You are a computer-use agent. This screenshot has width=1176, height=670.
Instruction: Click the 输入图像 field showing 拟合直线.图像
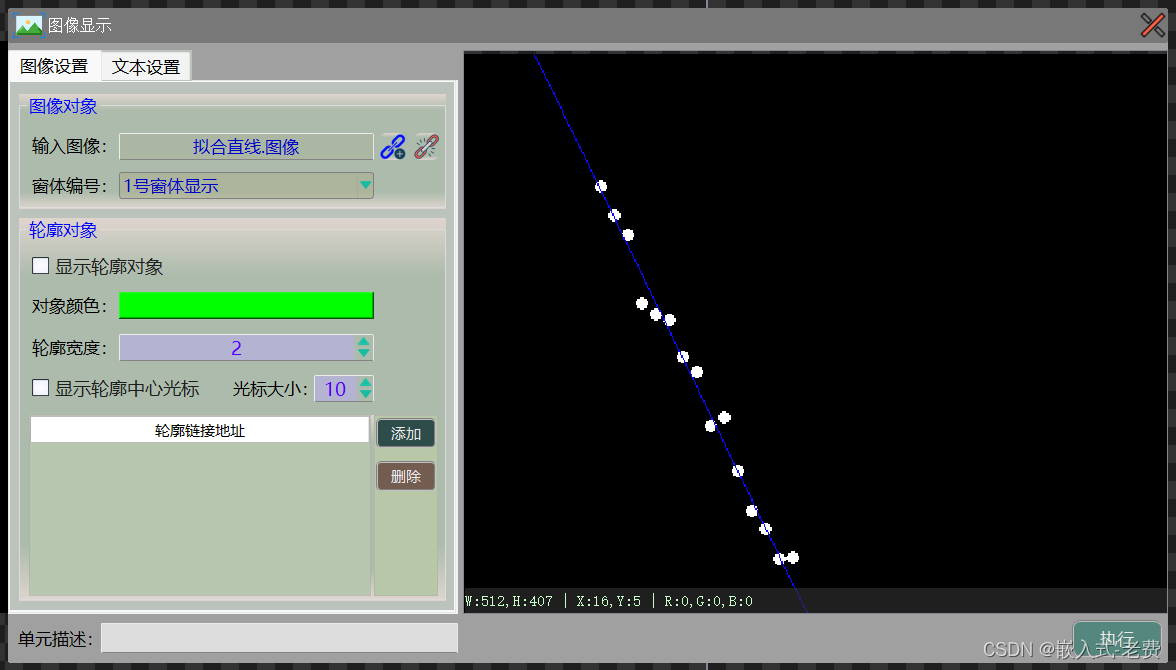246,146
